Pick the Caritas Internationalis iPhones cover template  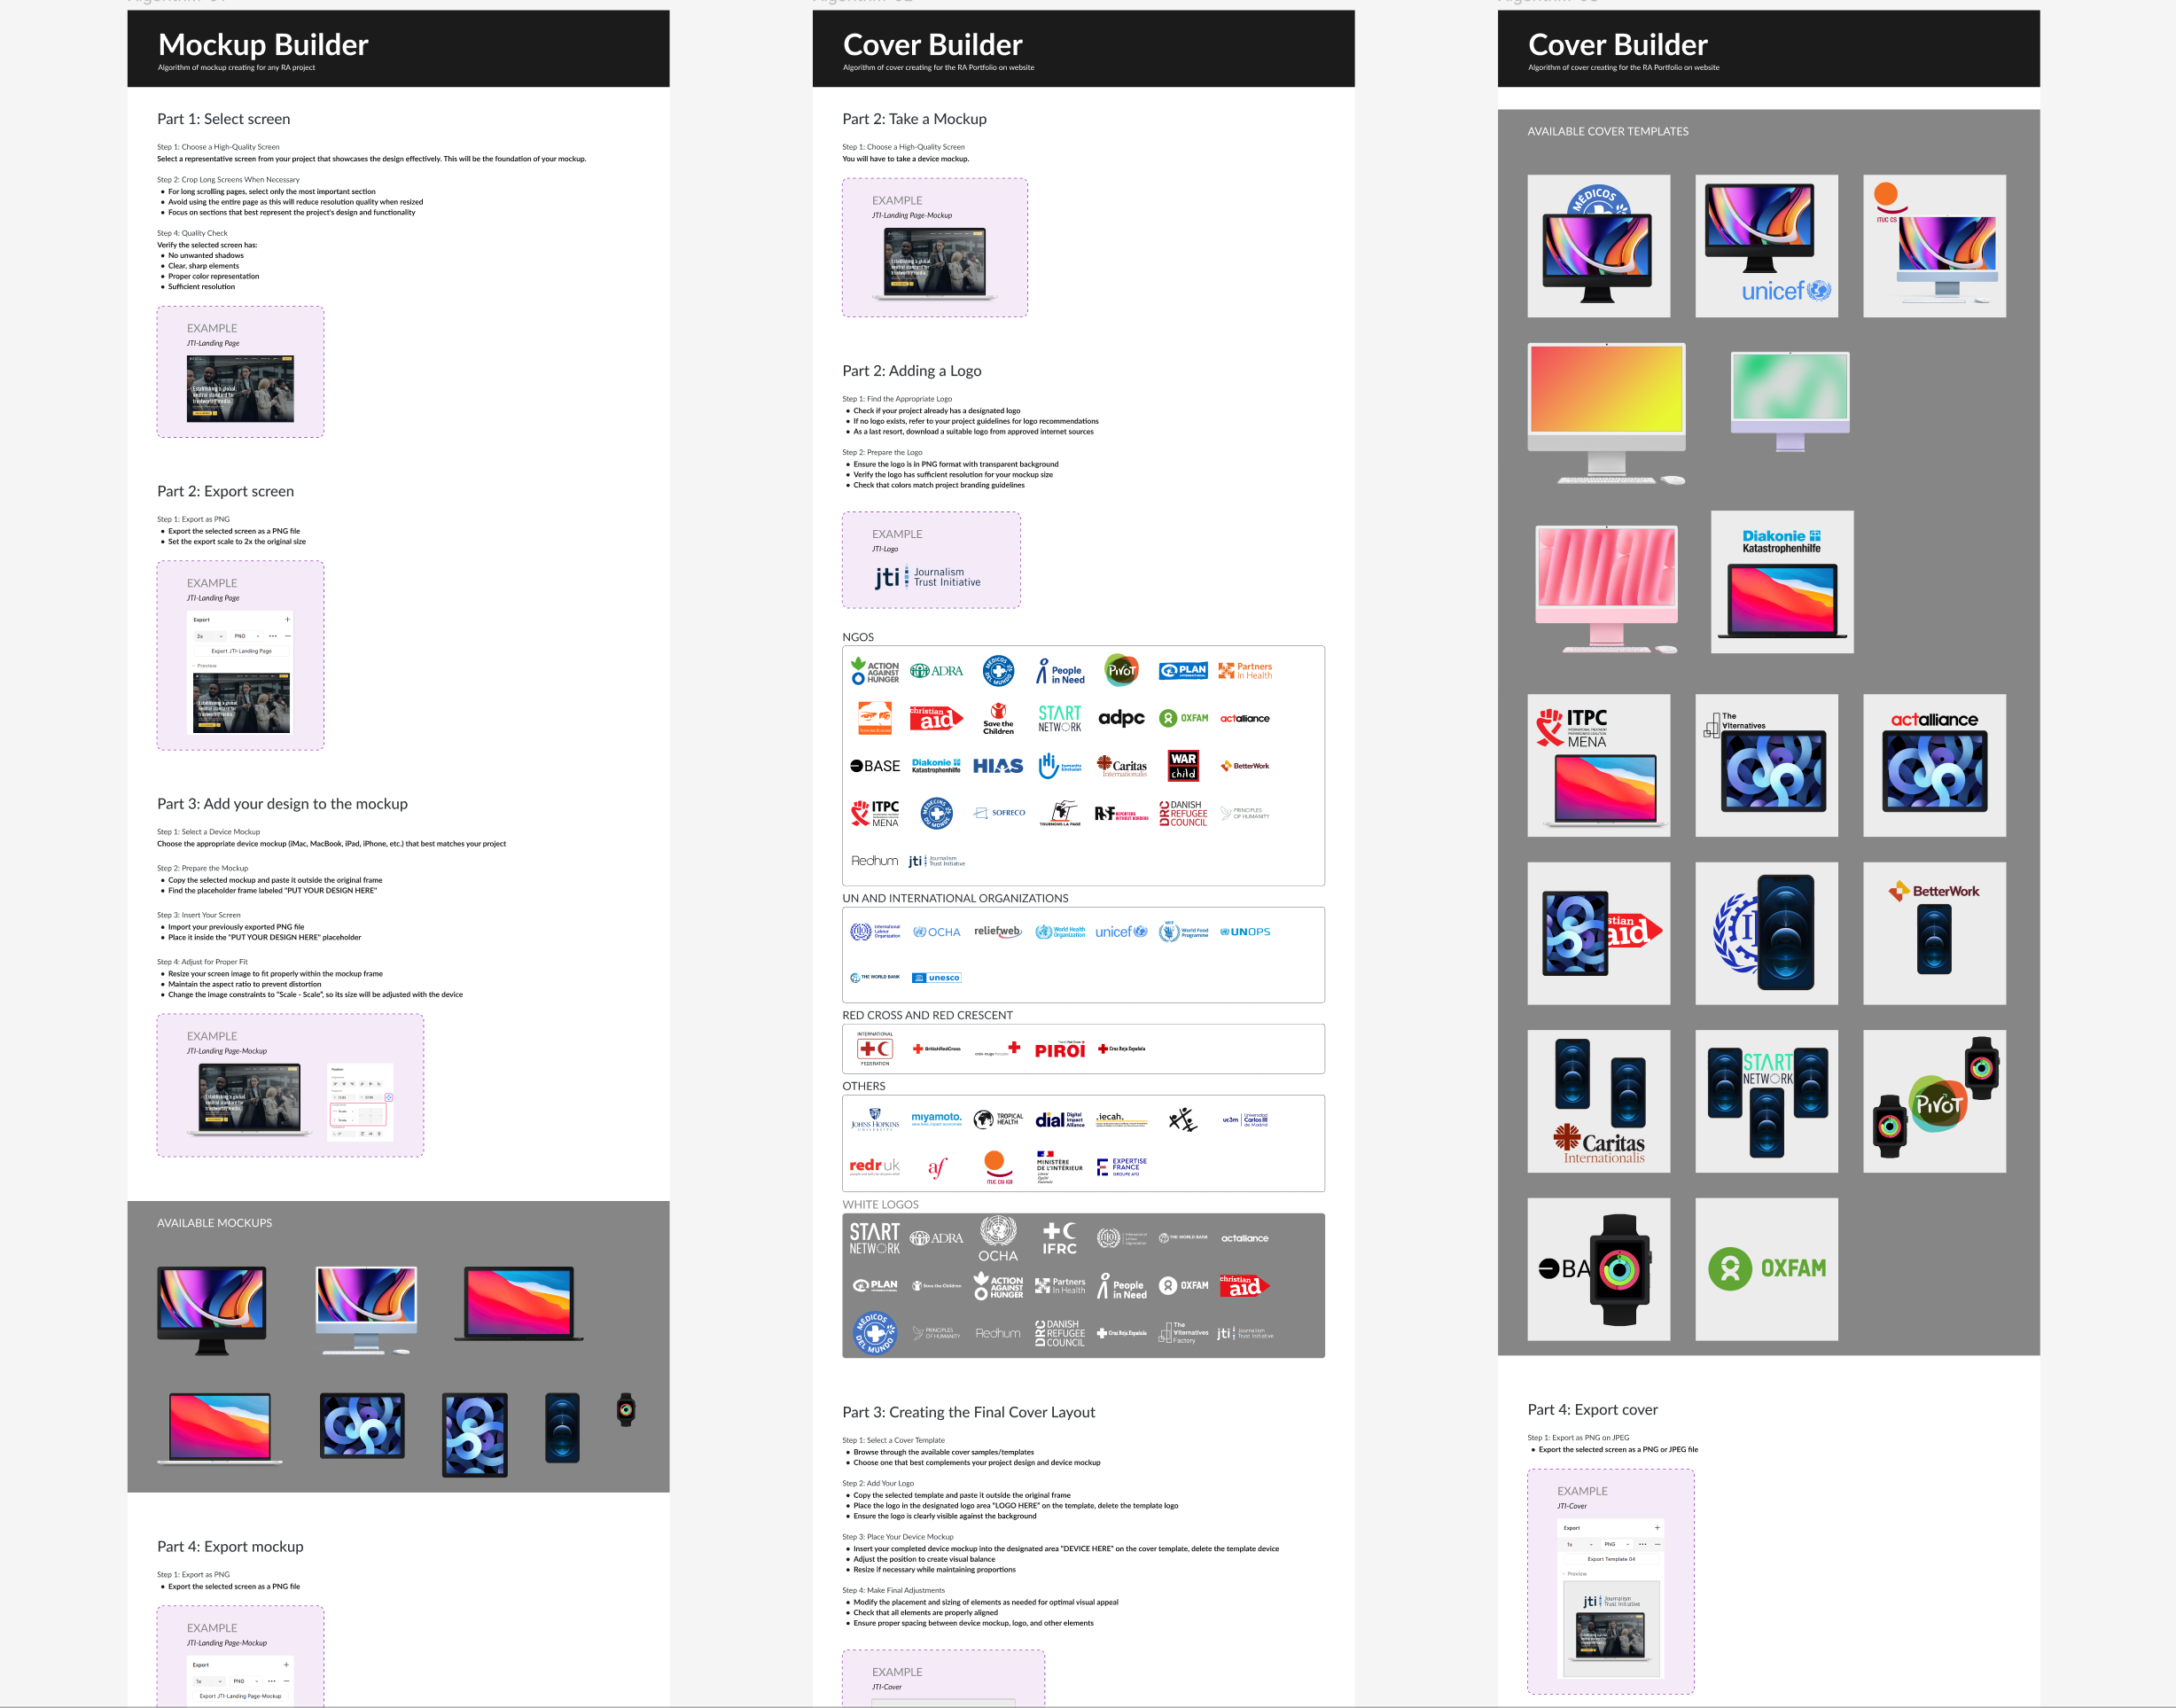coord(1599,1101)
